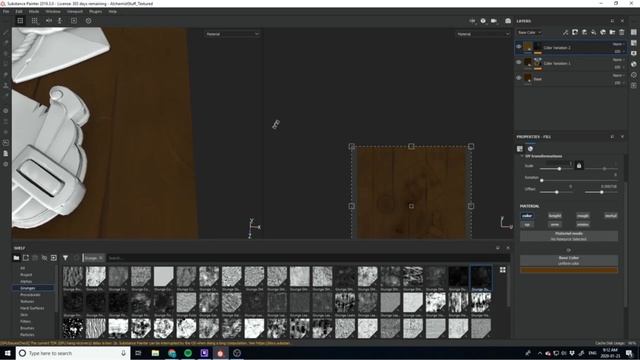Screen dimensions: 640x360
Task: Open the Mode menu
Action: pyautogui.click(x=34, y=11)
